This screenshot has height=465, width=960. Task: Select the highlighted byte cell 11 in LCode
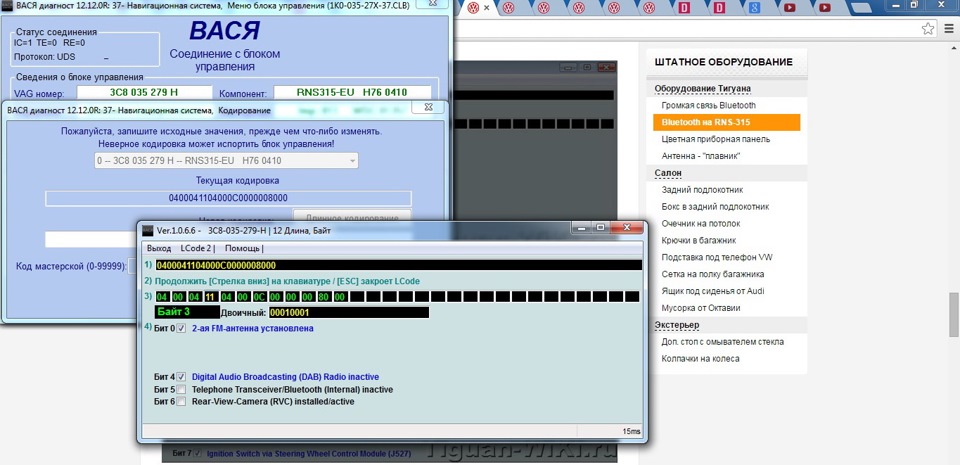[x=209, y=297]
